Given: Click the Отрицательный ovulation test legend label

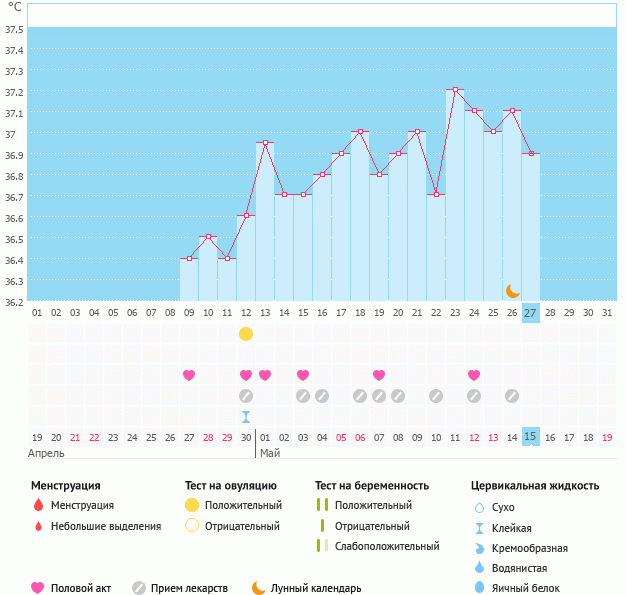Looking at the screenshot, I should click(x=242, y=526).
